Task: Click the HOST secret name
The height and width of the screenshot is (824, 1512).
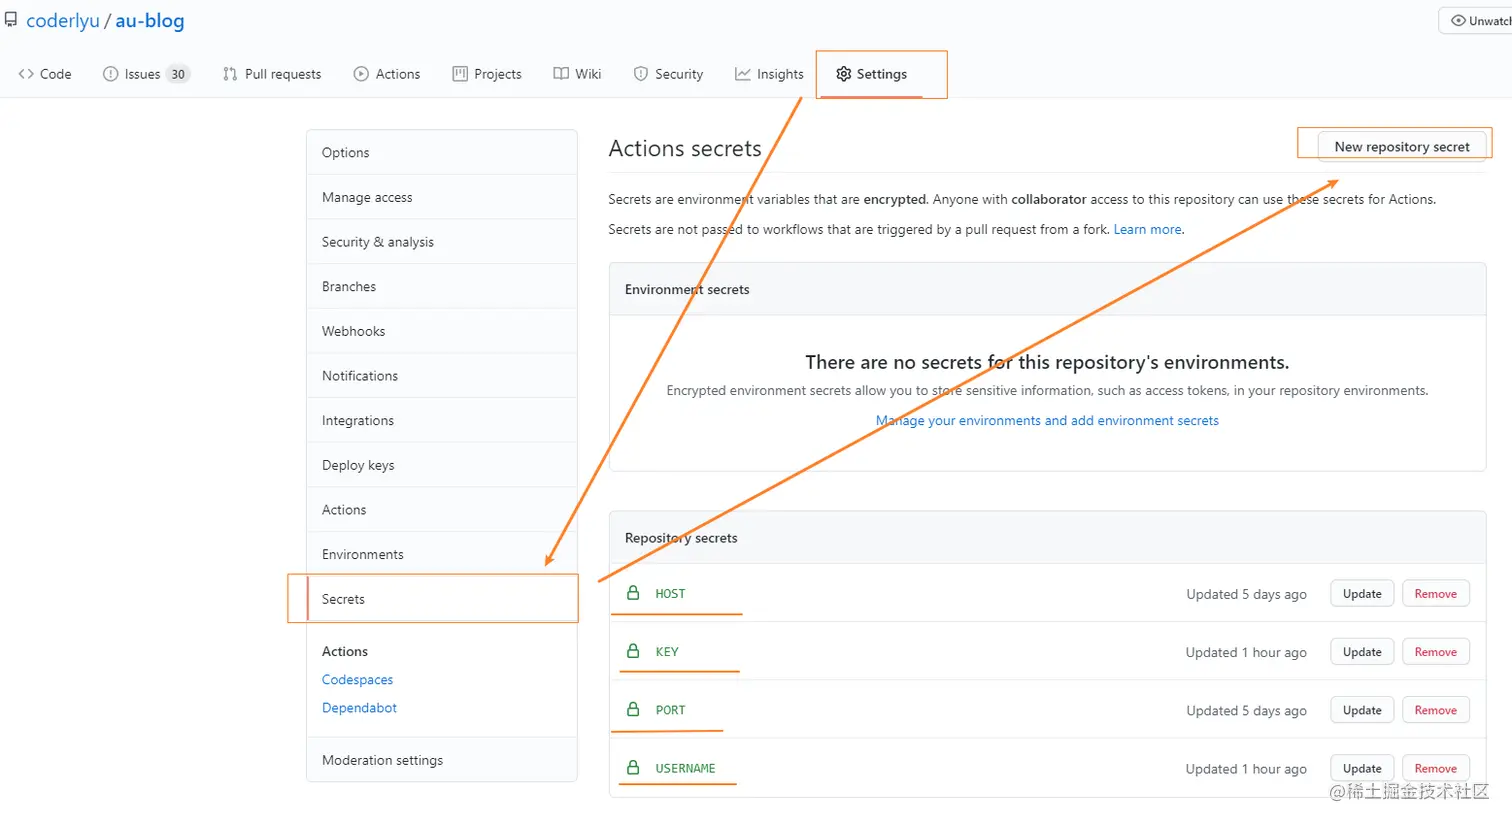Action: (x=670, y=594)
